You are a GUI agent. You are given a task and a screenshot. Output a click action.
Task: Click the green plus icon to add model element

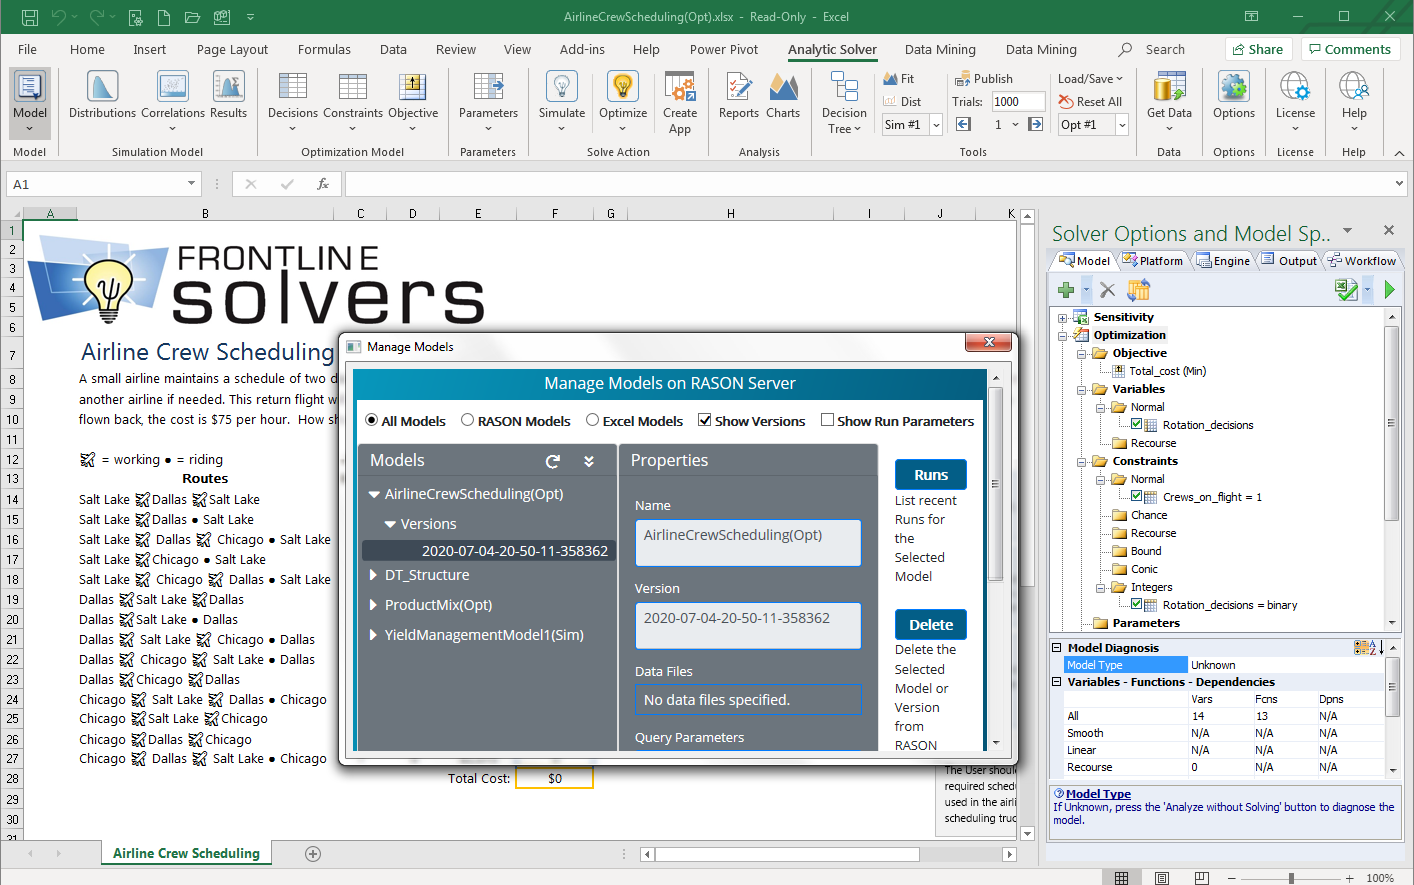coord(1066,289)
